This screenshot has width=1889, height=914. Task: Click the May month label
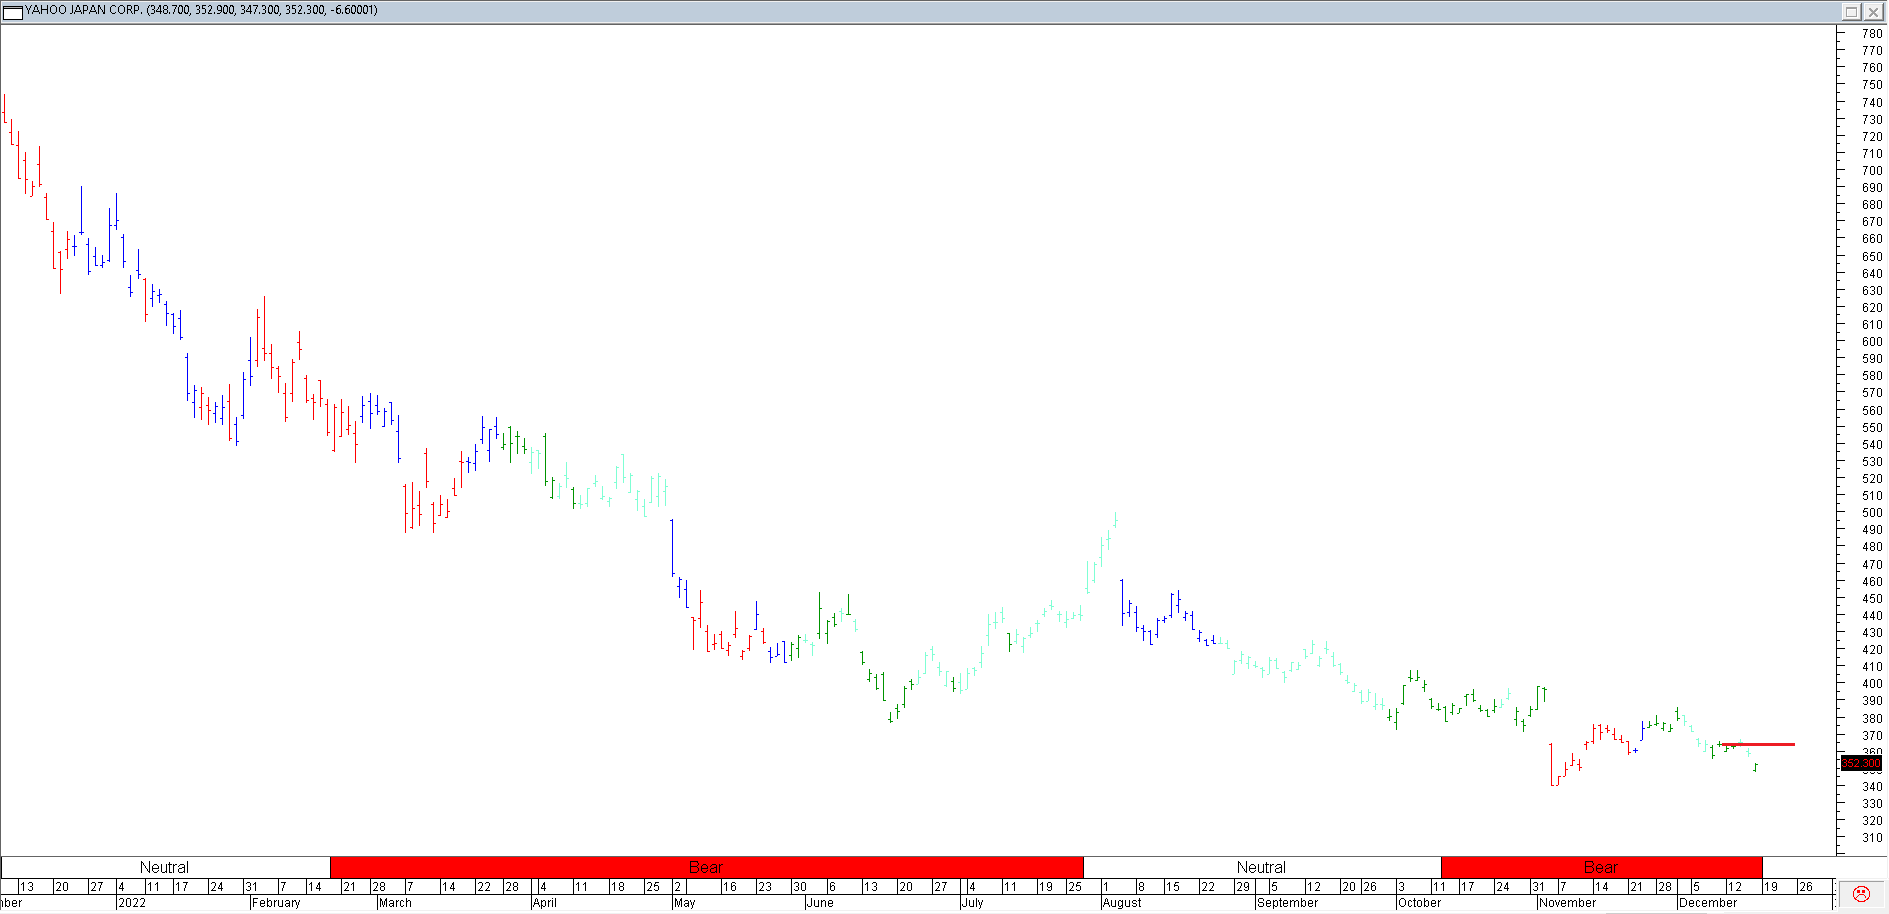685,903
